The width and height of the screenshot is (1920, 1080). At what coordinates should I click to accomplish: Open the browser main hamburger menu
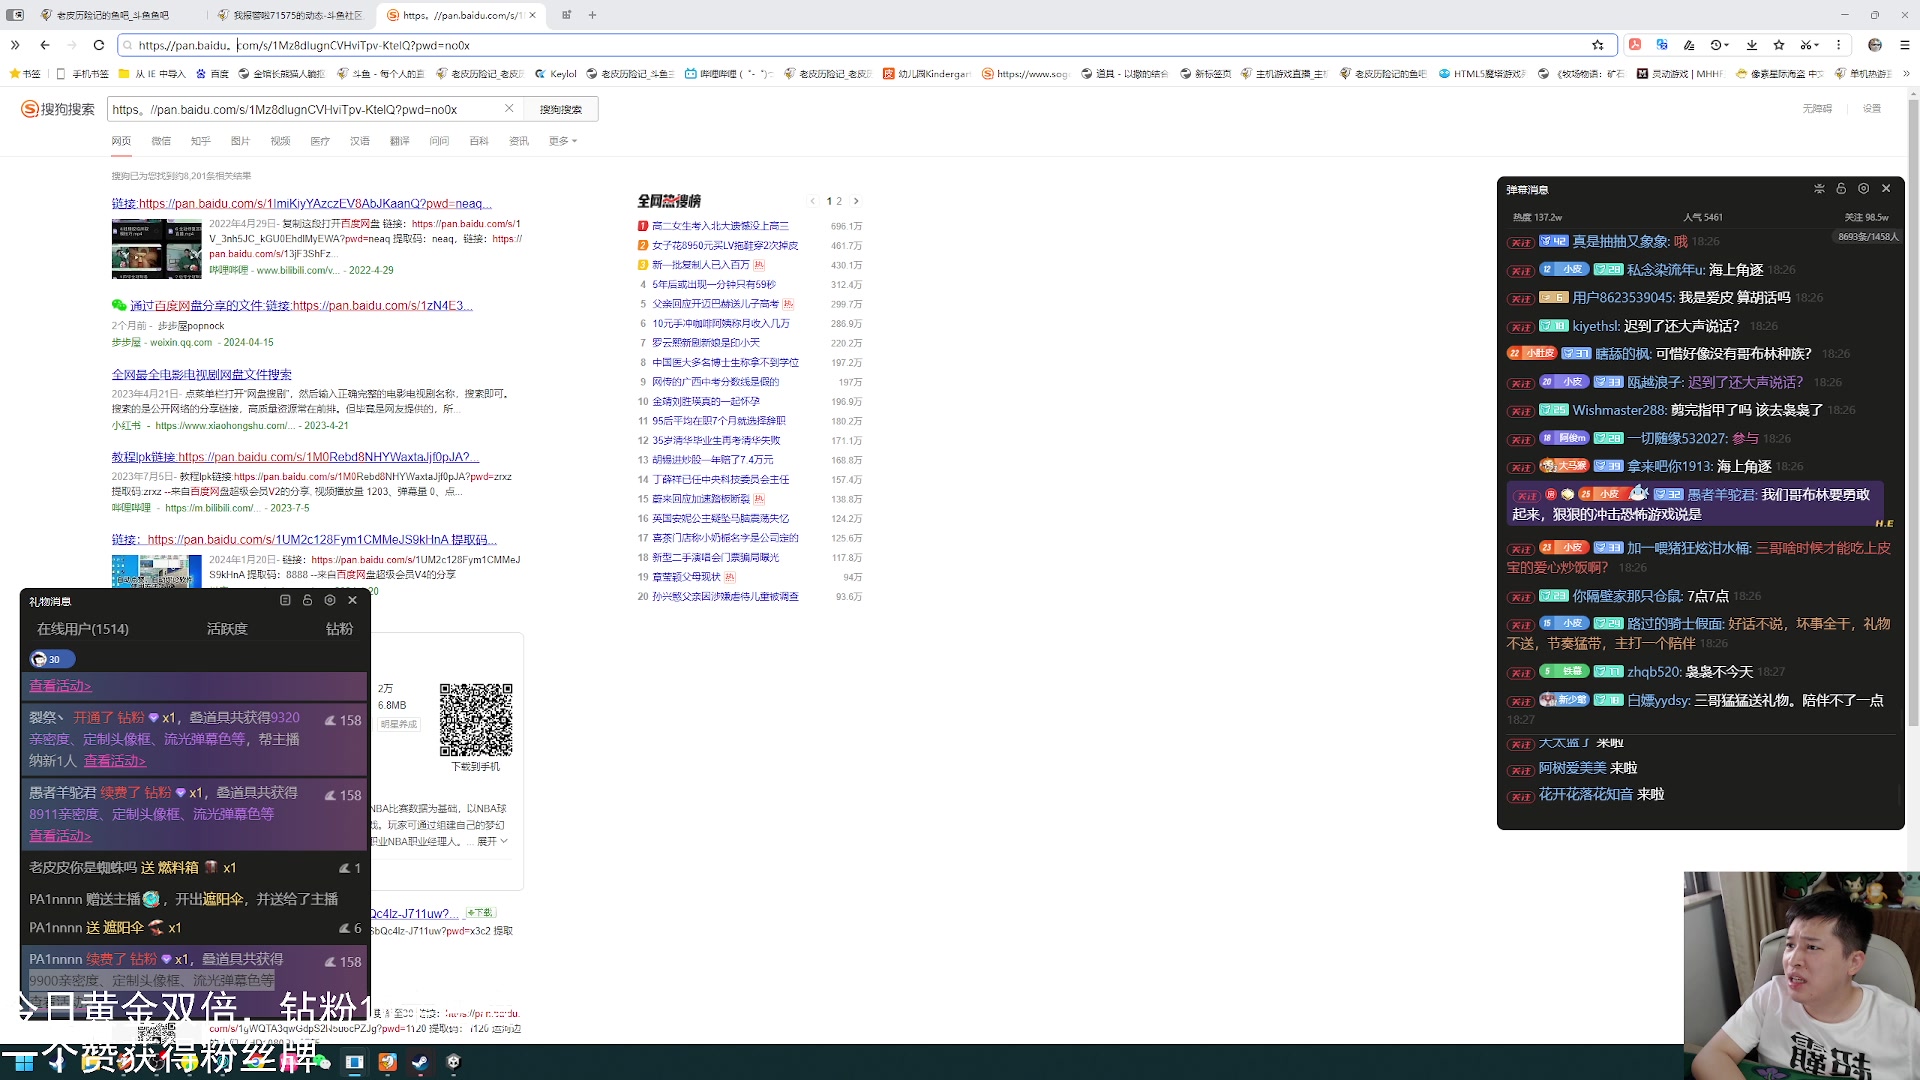tap(1905, 45)
